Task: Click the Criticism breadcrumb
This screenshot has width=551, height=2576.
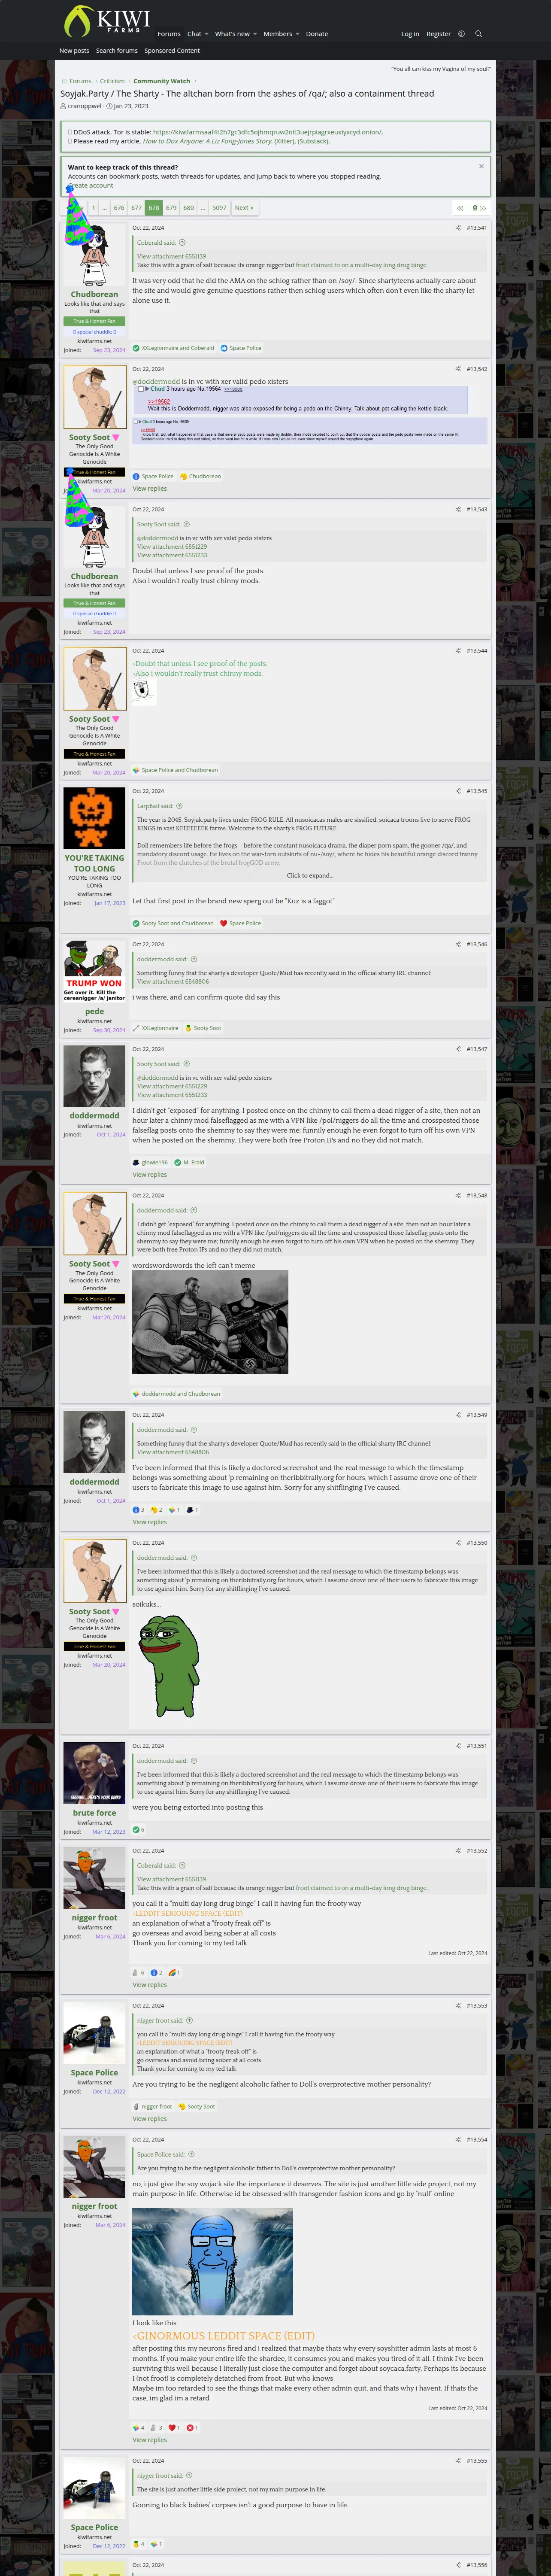Action: pyautogui.click(x=112, y=81)
